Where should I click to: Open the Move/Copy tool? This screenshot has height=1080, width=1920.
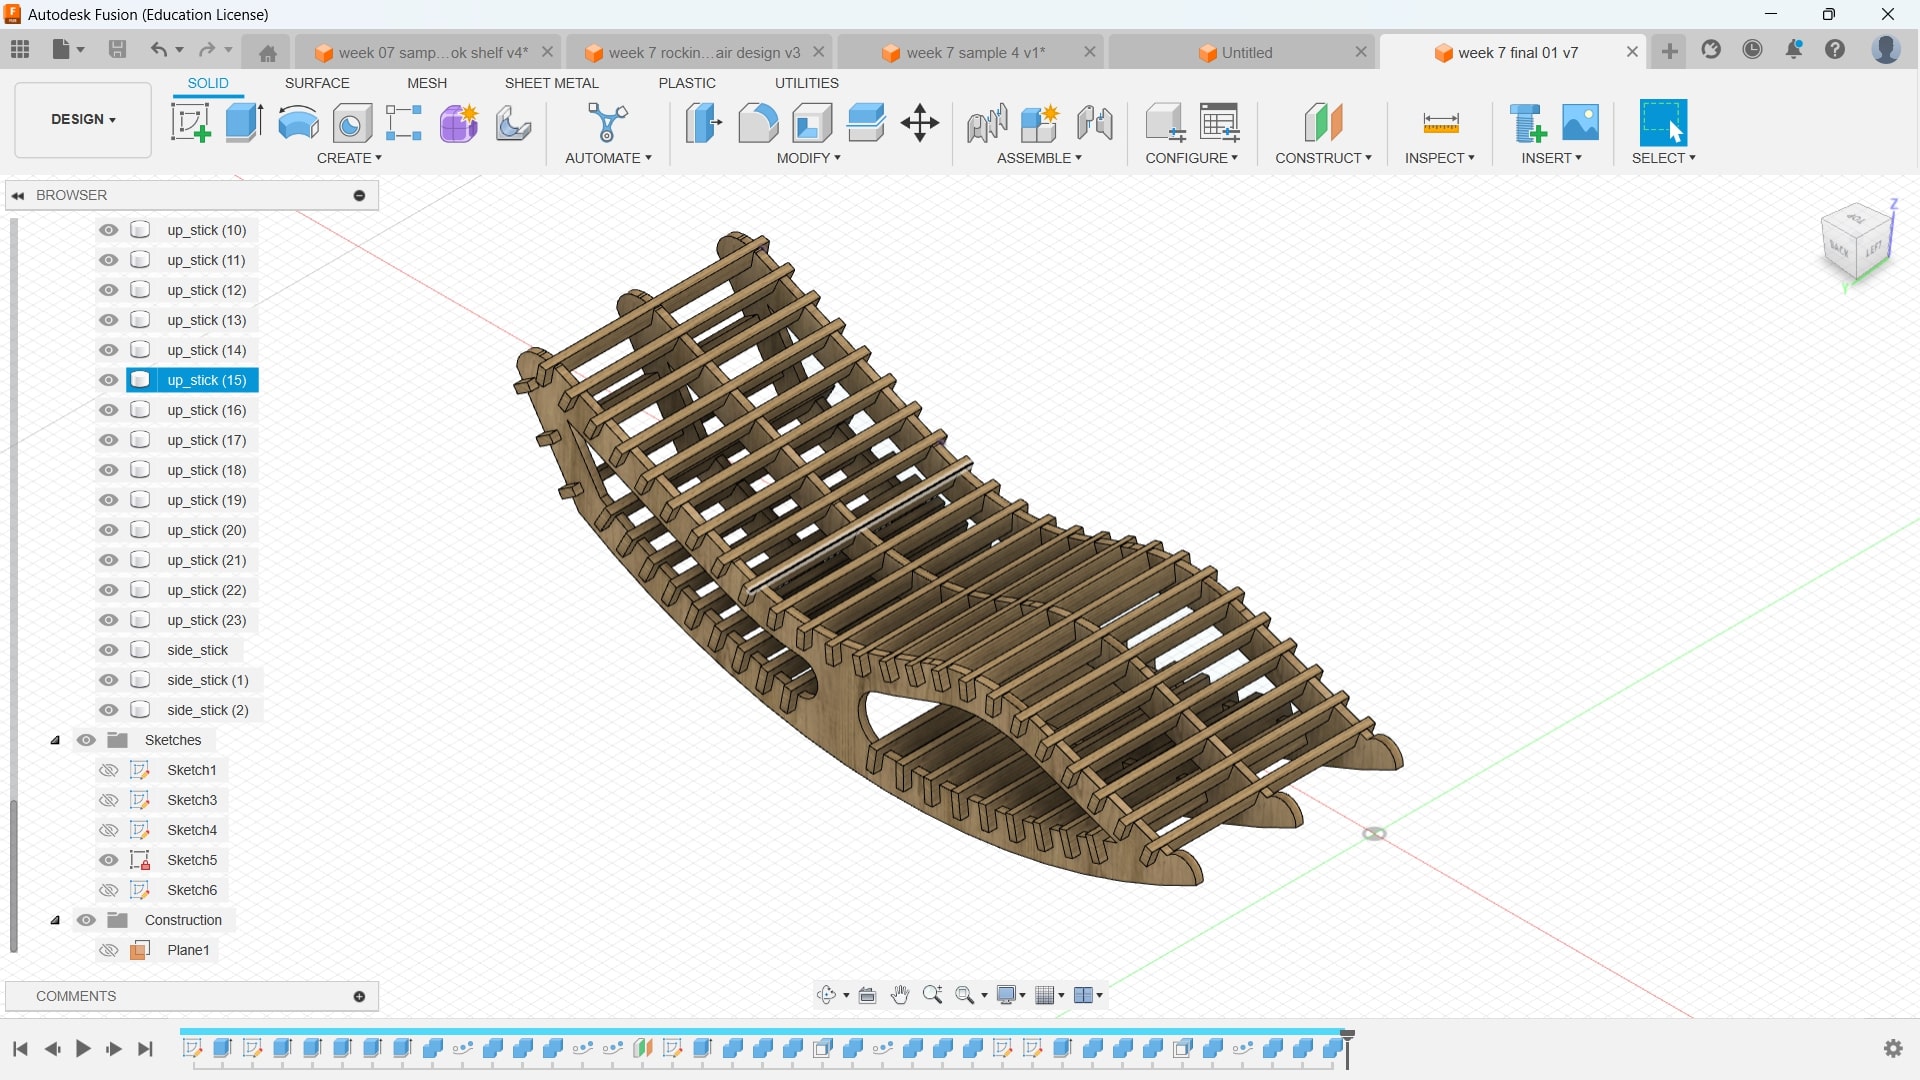pyautogui.click(x=919, y=123)
